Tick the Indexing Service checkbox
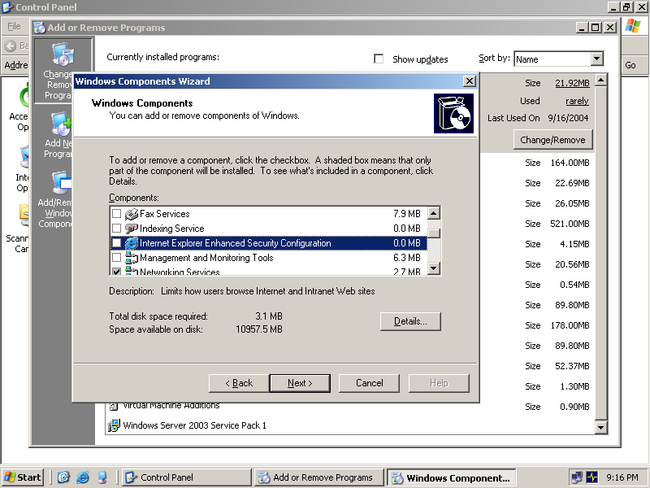The image size is (650, 488). tap(116, 228)
